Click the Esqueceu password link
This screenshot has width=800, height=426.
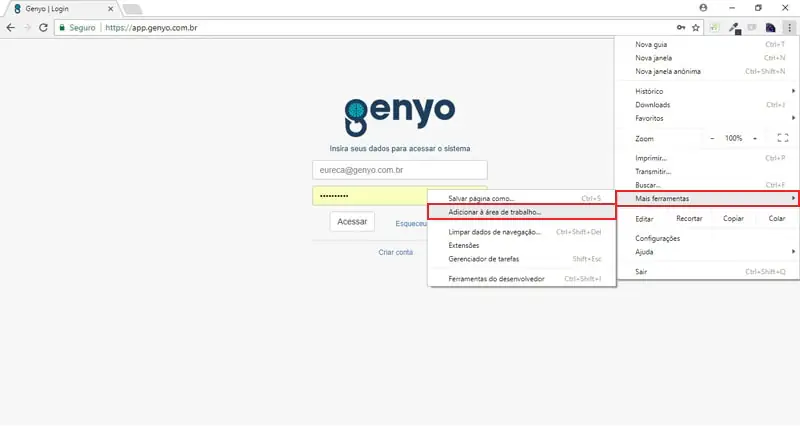(411, 223)
